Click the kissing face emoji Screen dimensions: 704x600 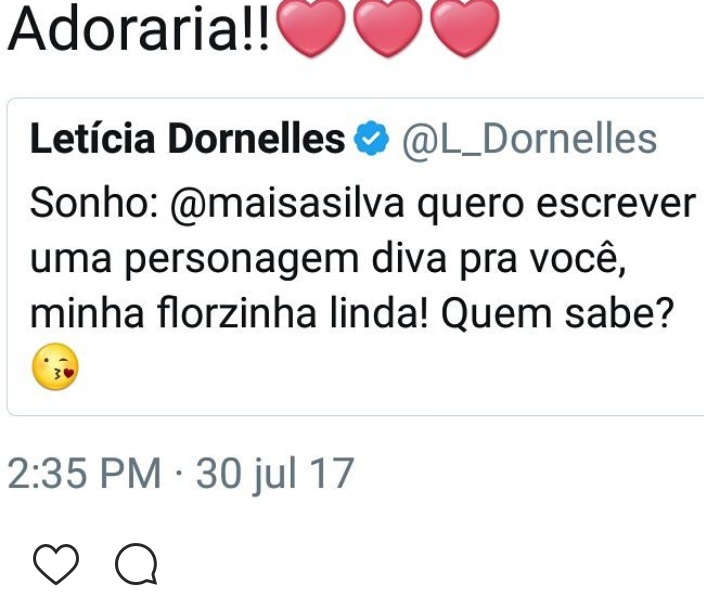point(54,370)
